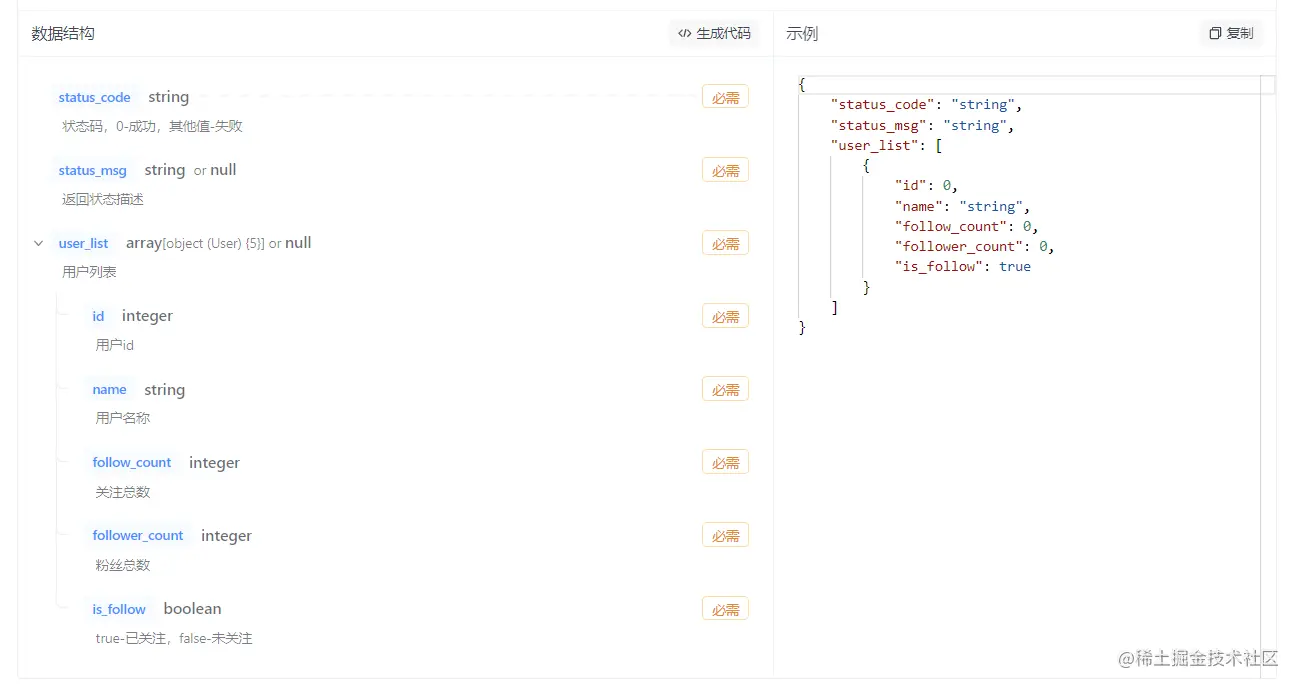
Task: Select the id field name tag
Action: 98,316
